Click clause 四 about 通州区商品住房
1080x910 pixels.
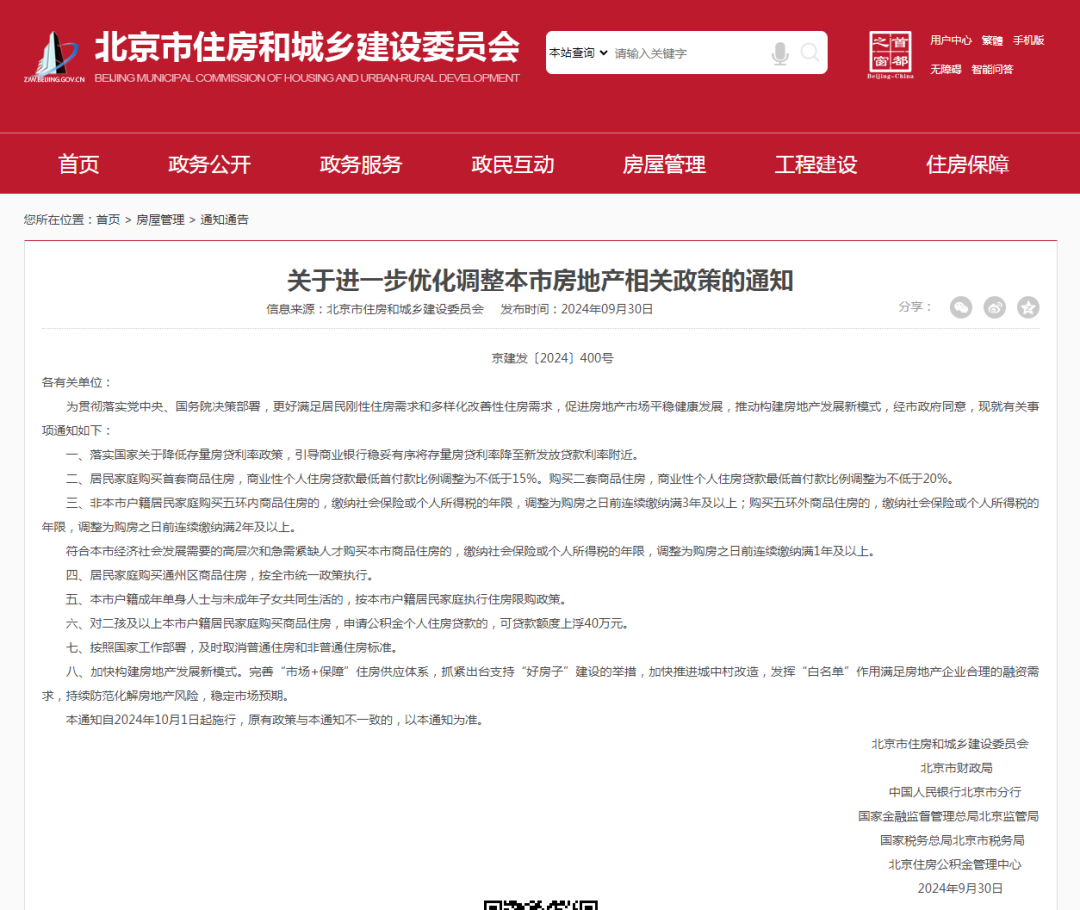(x=220, y=575)
